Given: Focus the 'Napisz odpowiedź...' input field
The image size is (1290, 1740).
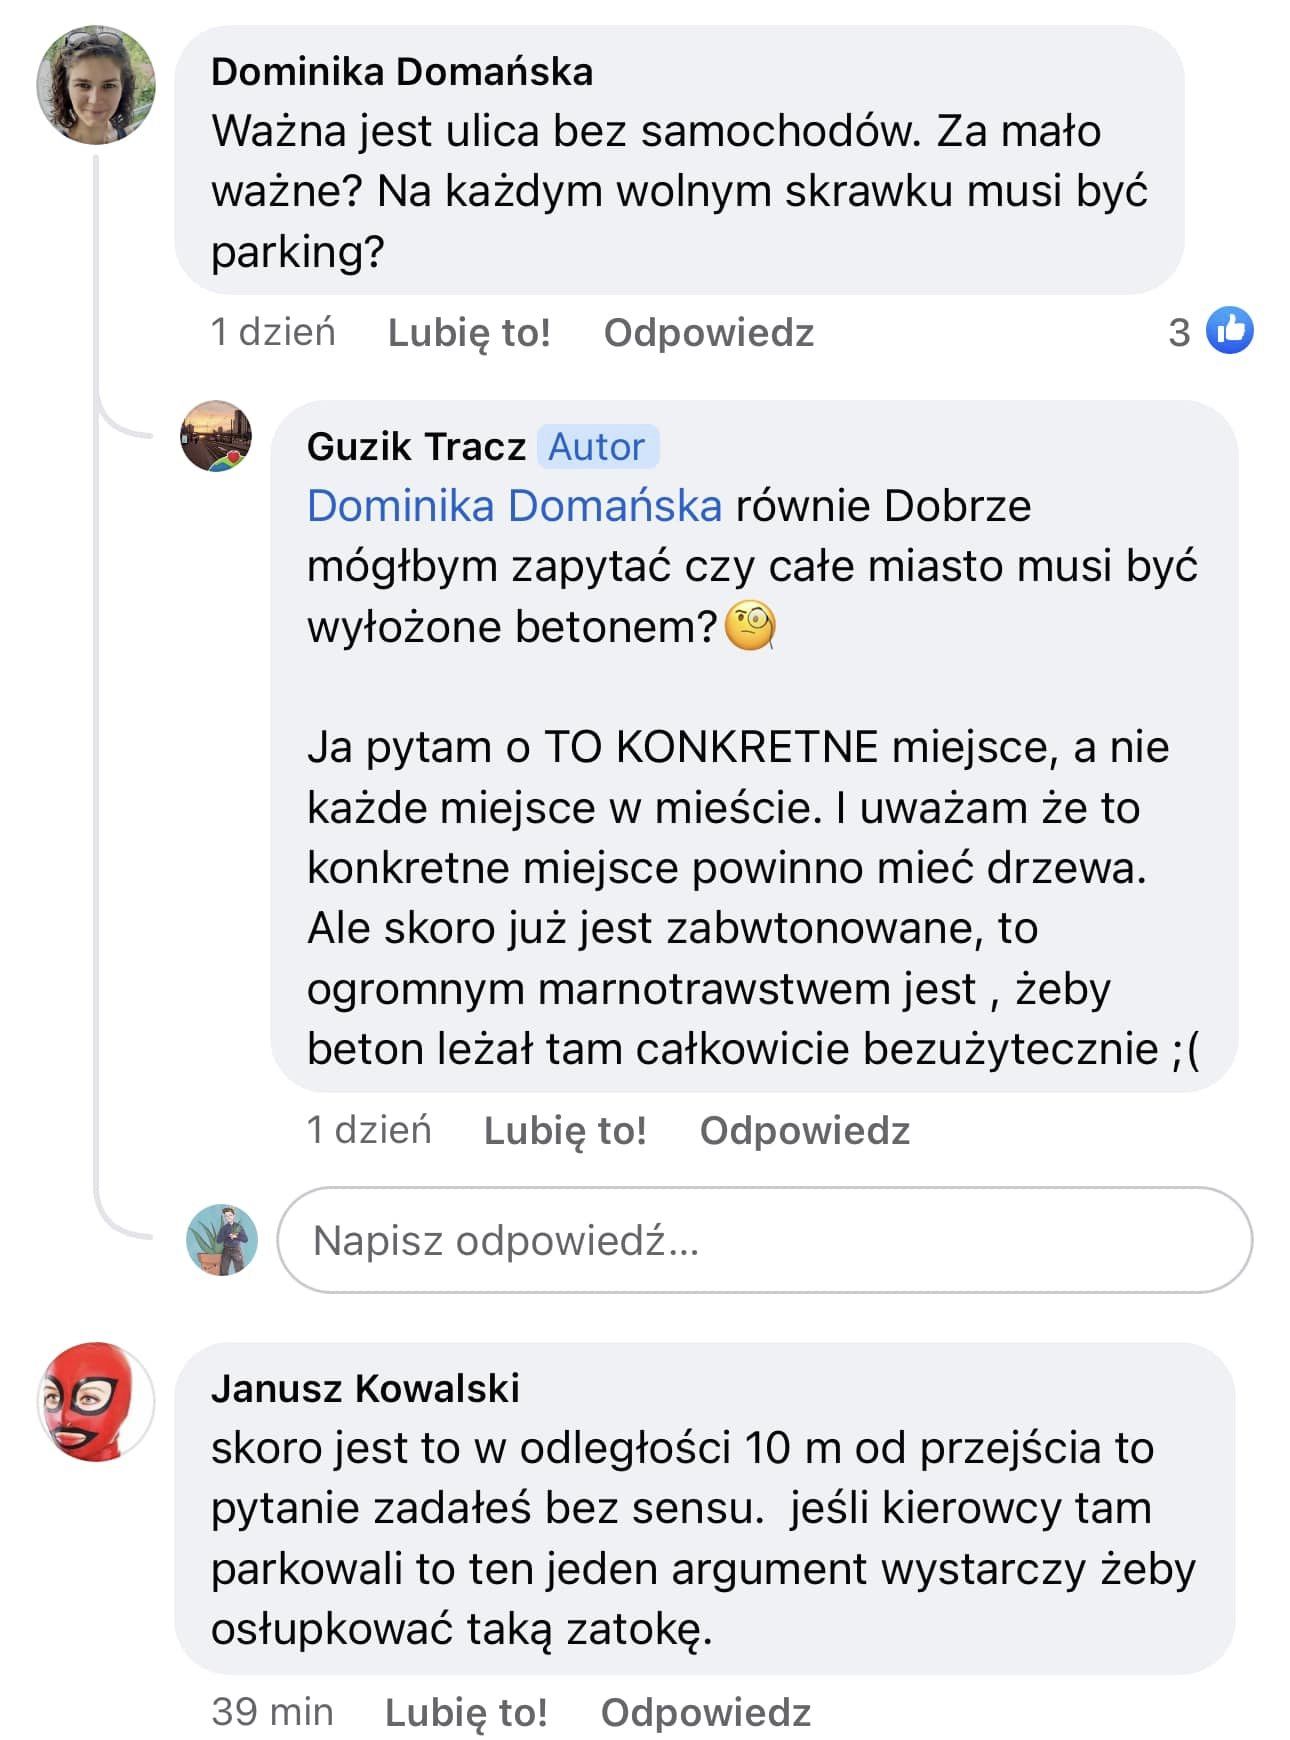Looking at the screenshot, I should point(764,1240).
